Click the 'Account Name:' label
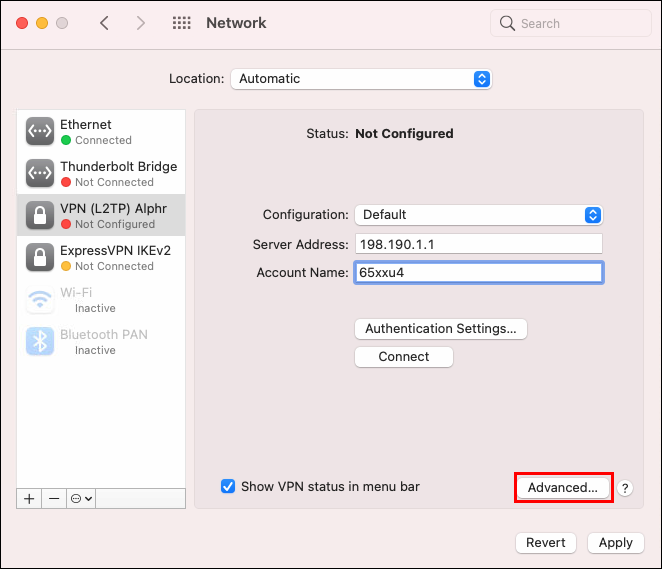Viewport: 662px width, 569px height. click(302, 273)
